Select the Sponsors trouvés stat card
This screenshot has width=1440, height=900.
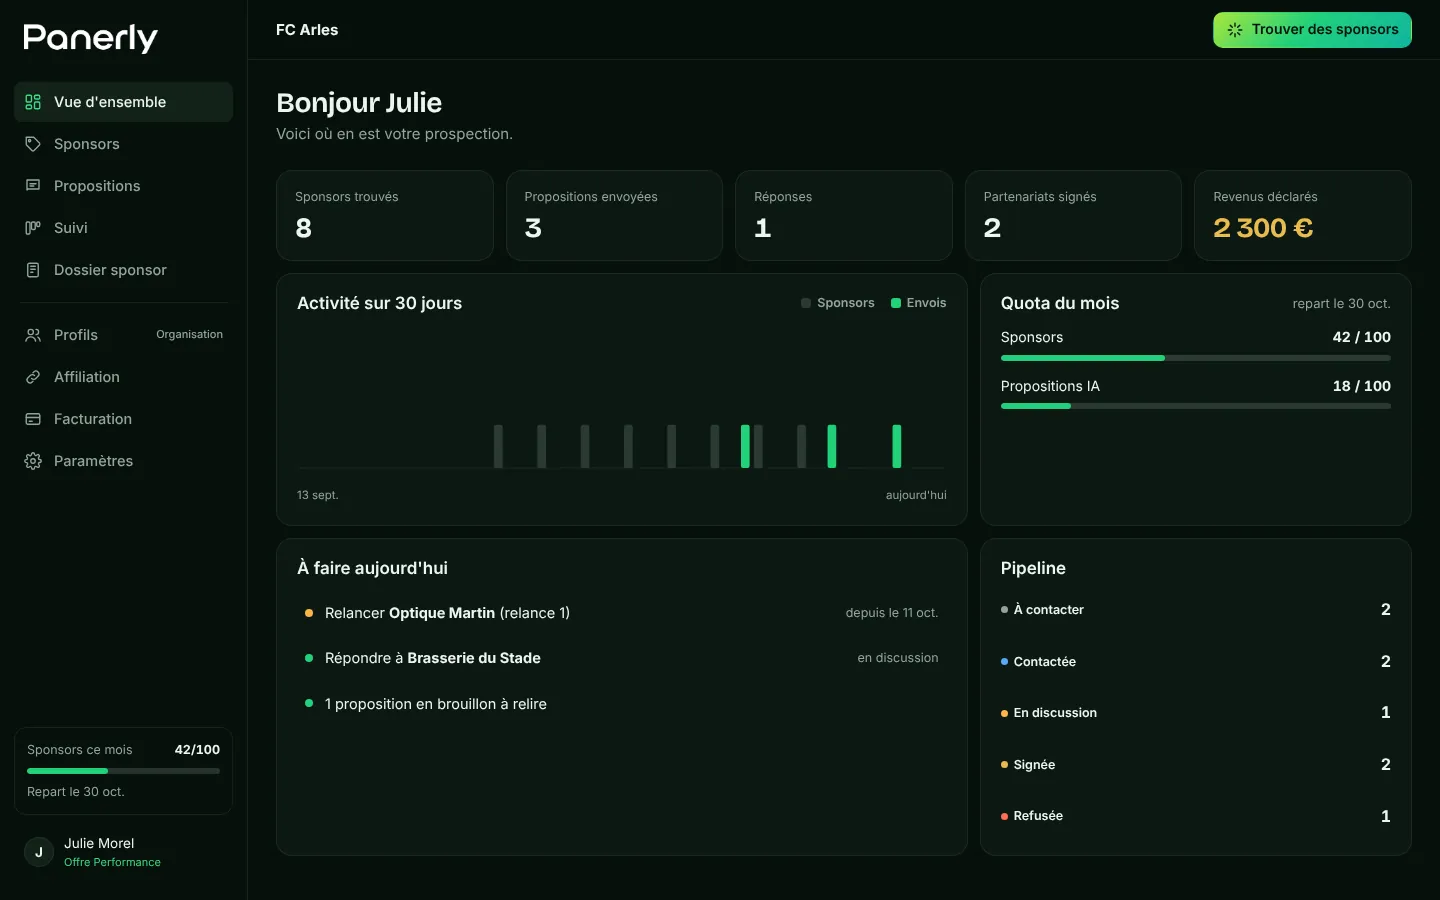coord(385,216)
